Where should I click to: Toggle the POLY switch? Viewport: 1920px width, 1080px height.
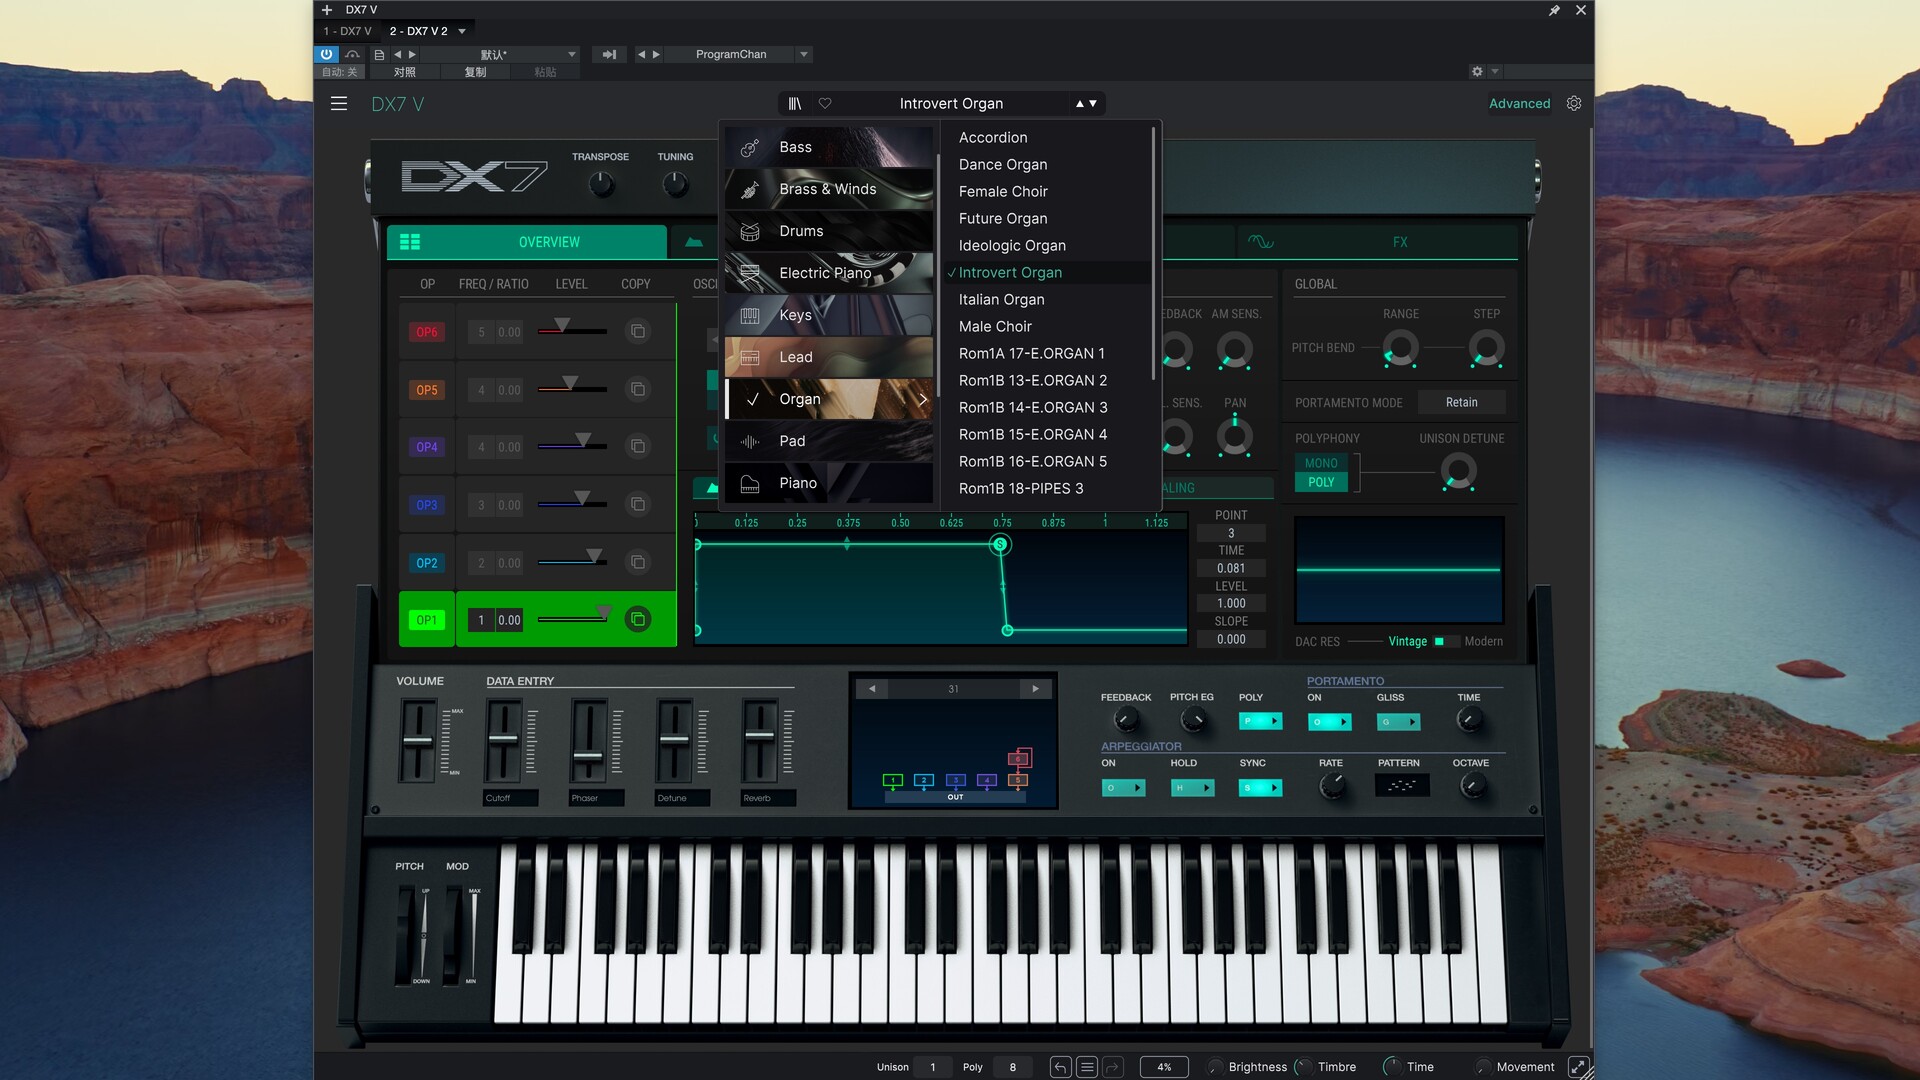click(x=1260, y=721)
